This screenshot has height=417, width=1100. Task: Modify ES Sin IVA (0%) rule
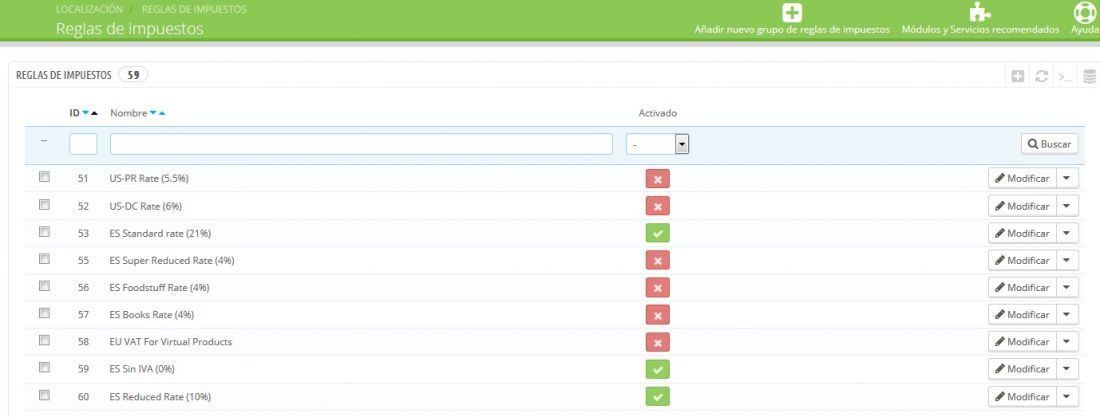(1022, 369)
